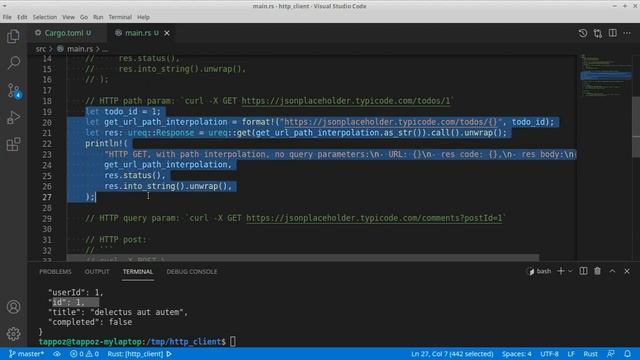Open the editor More Actions menu

627,33
